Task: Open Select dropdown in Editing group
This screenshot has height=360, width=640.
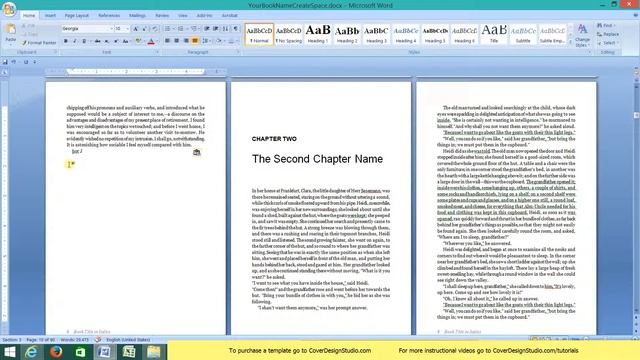Action: pyautogui.click(x=608, y=43)
